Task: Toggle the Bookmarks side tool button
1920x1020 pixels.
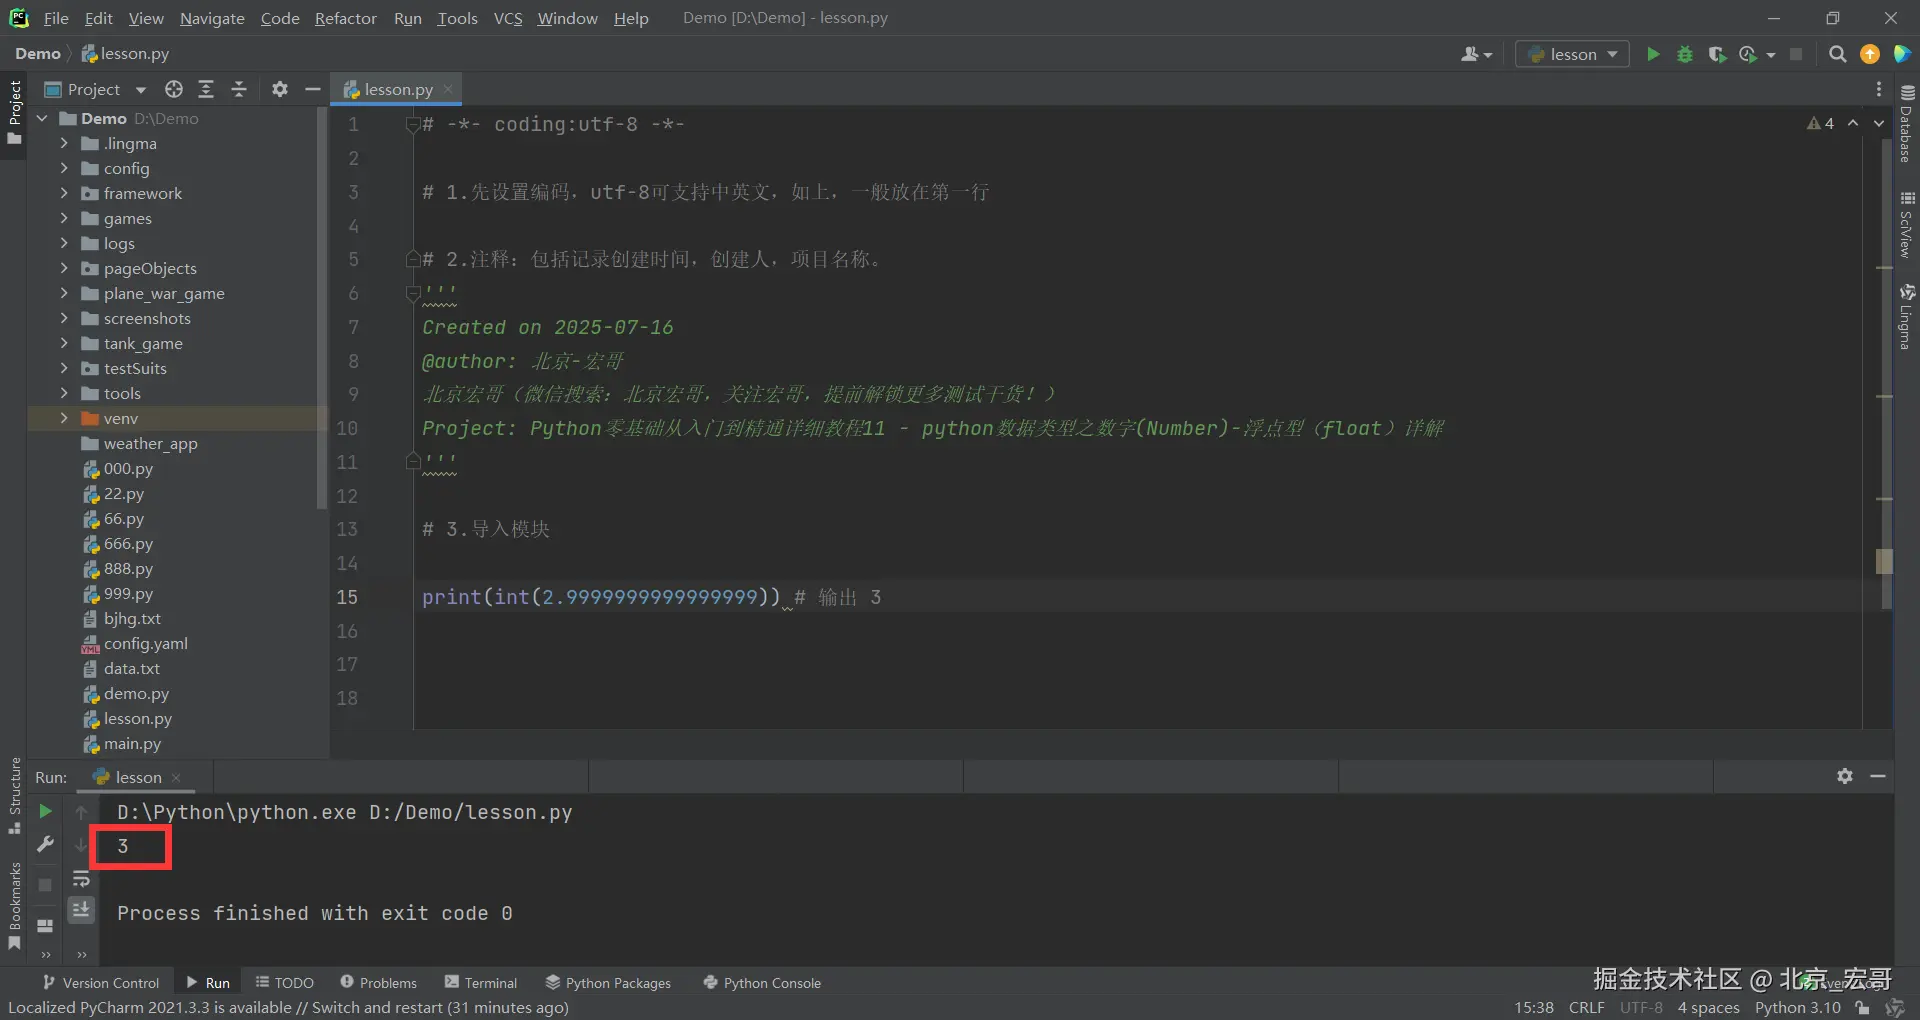Action: (14, 905)
